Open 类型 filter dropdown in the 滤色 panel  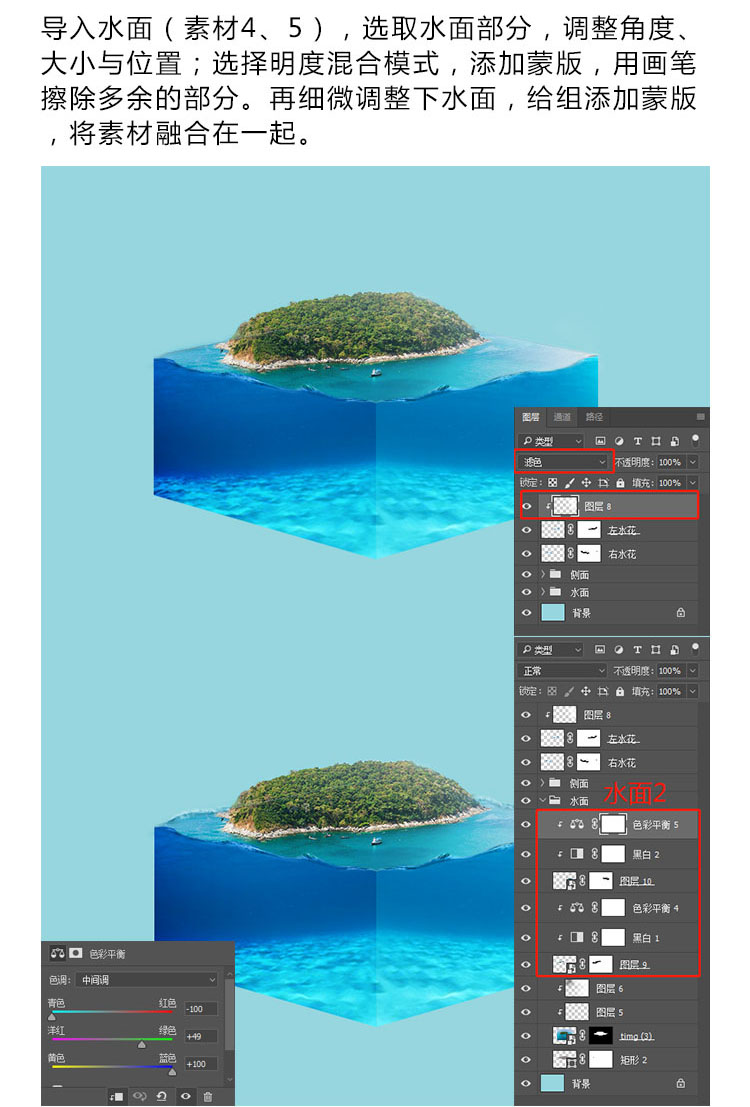point(552,441)
